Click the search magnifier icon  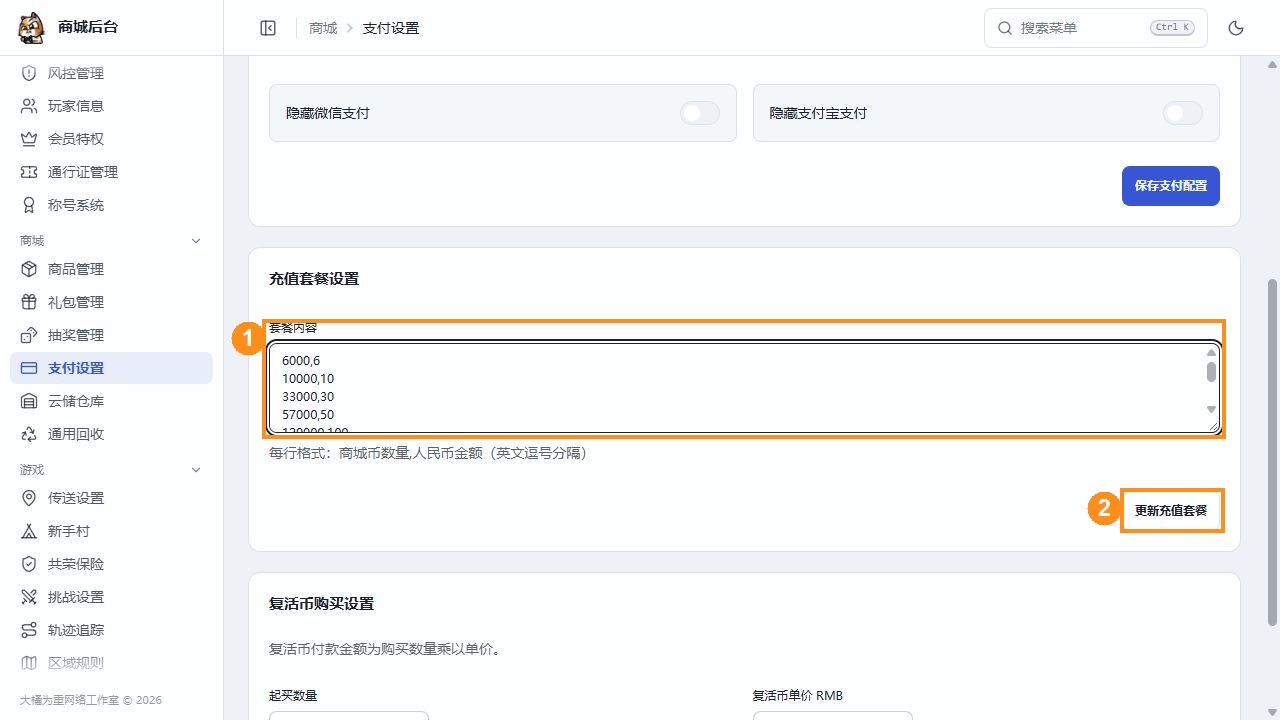point(1005,28)
